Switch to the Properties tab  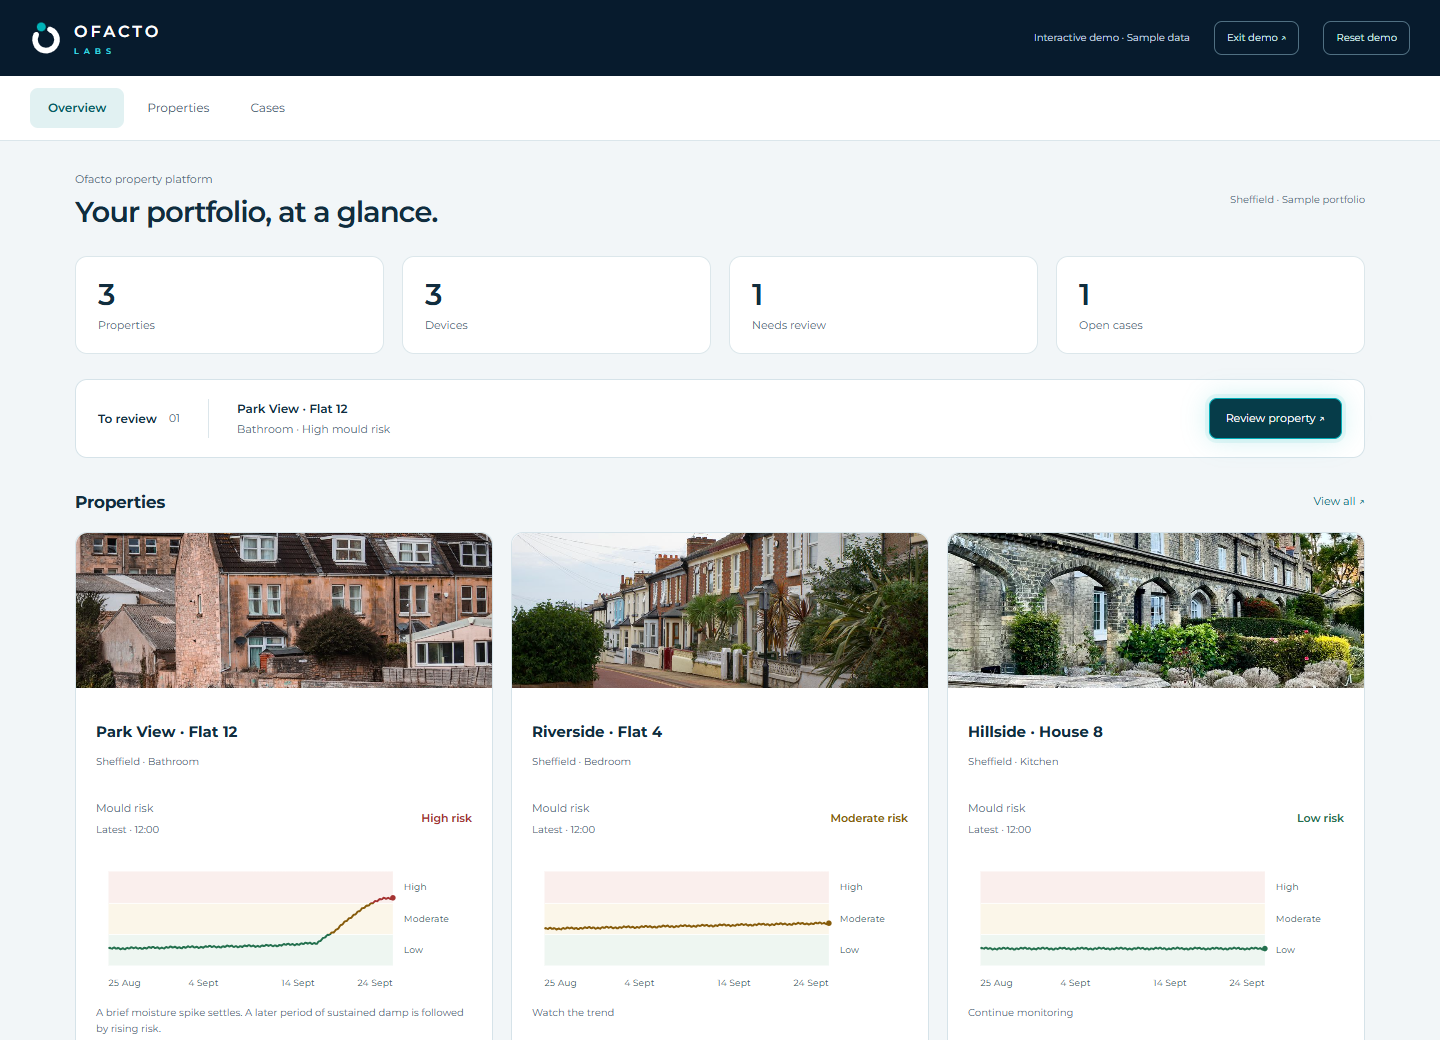[x=178, y=108]
